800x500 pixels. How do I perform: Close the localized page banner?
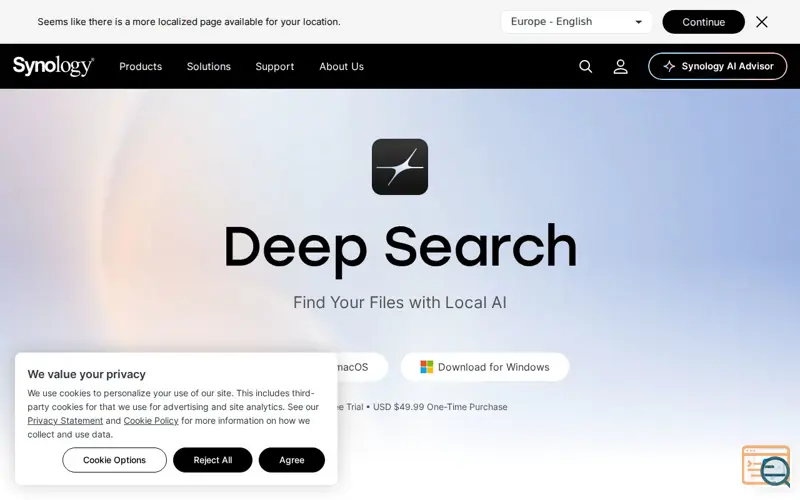point(762,22)
